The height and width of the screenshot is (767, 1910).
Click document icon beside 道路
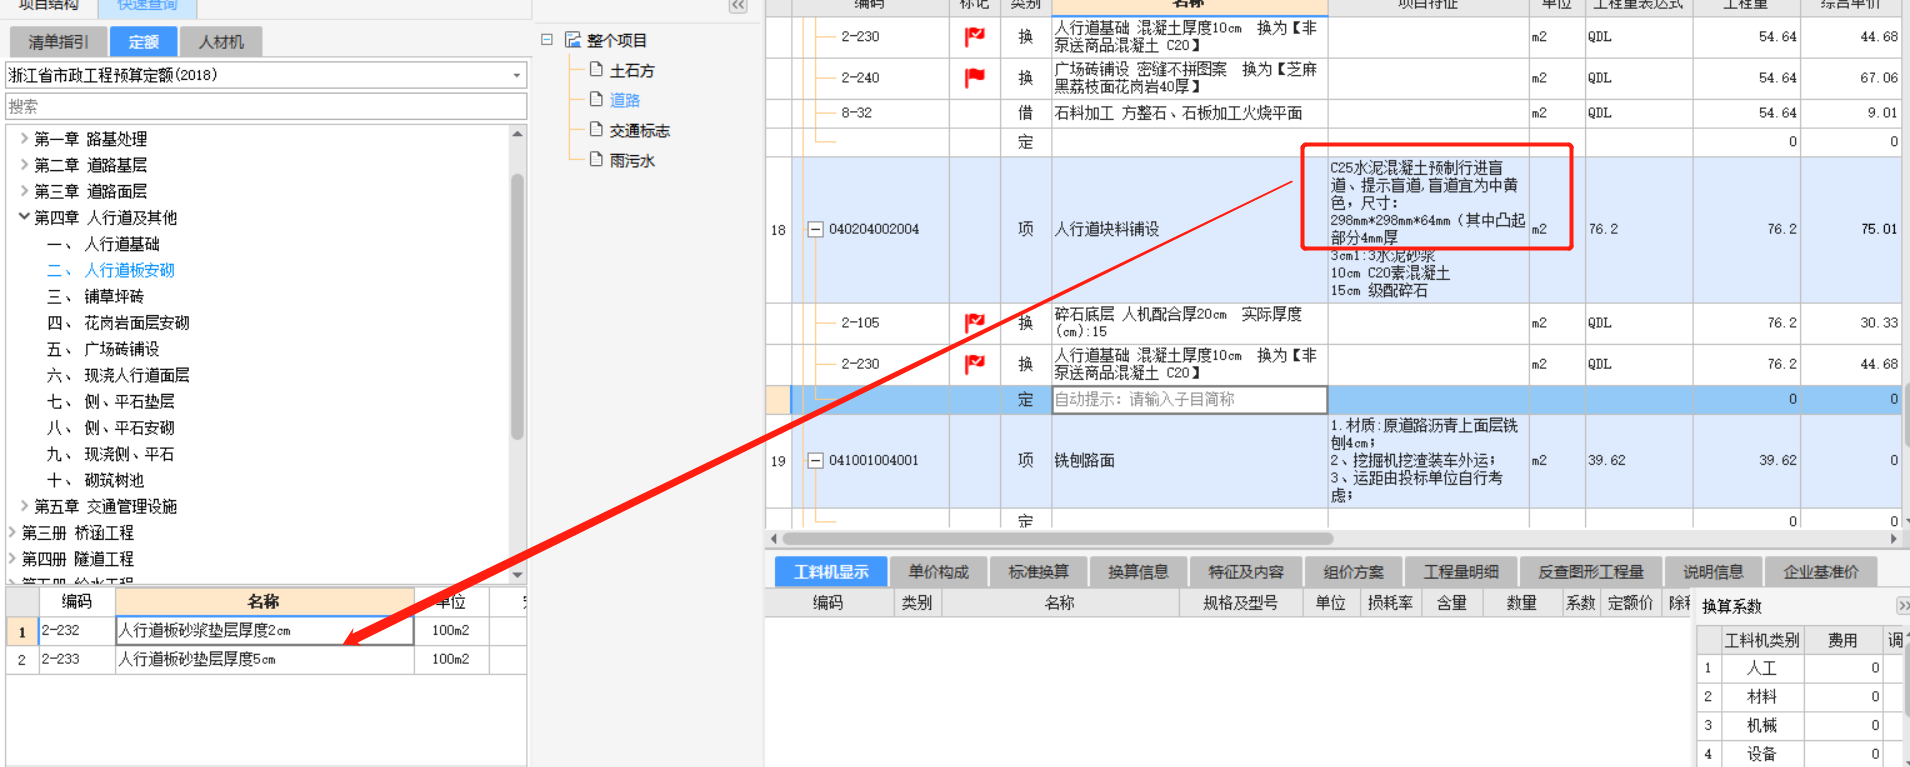[x=596, y=99]
